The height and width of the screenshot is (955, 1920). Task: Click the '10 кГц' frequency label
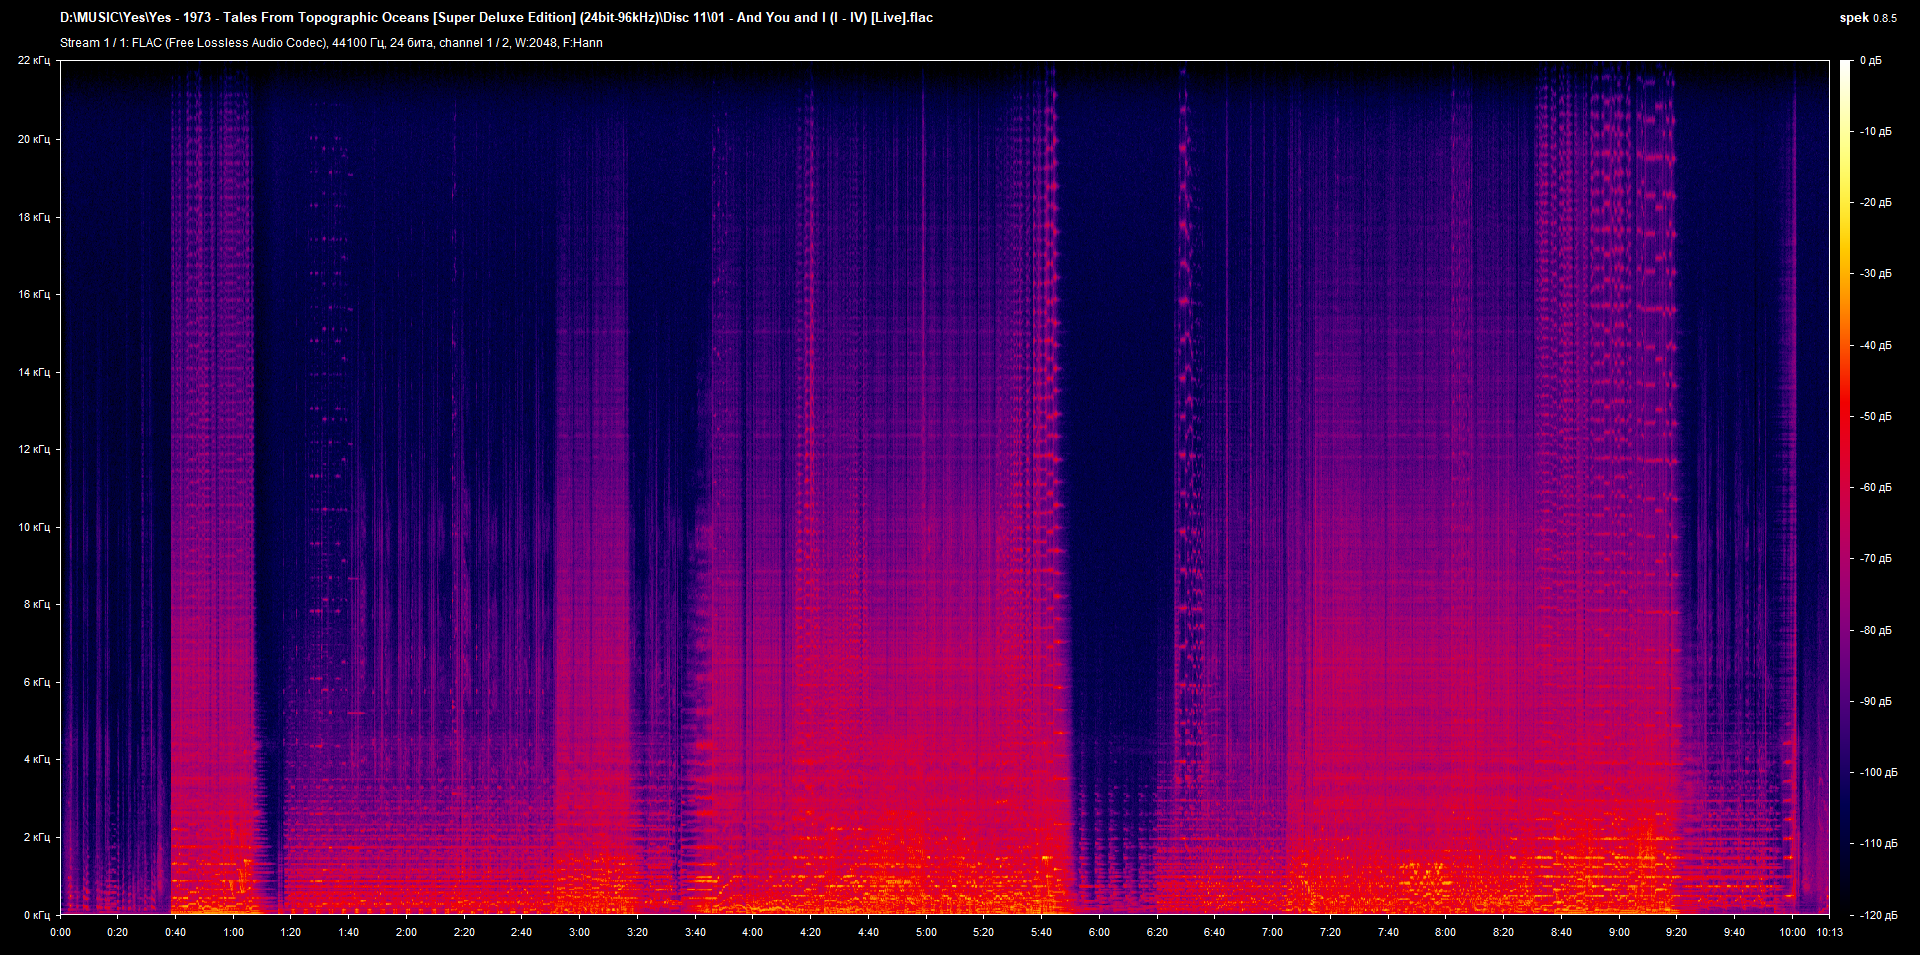pyautogui.click(x=34, y=527)
